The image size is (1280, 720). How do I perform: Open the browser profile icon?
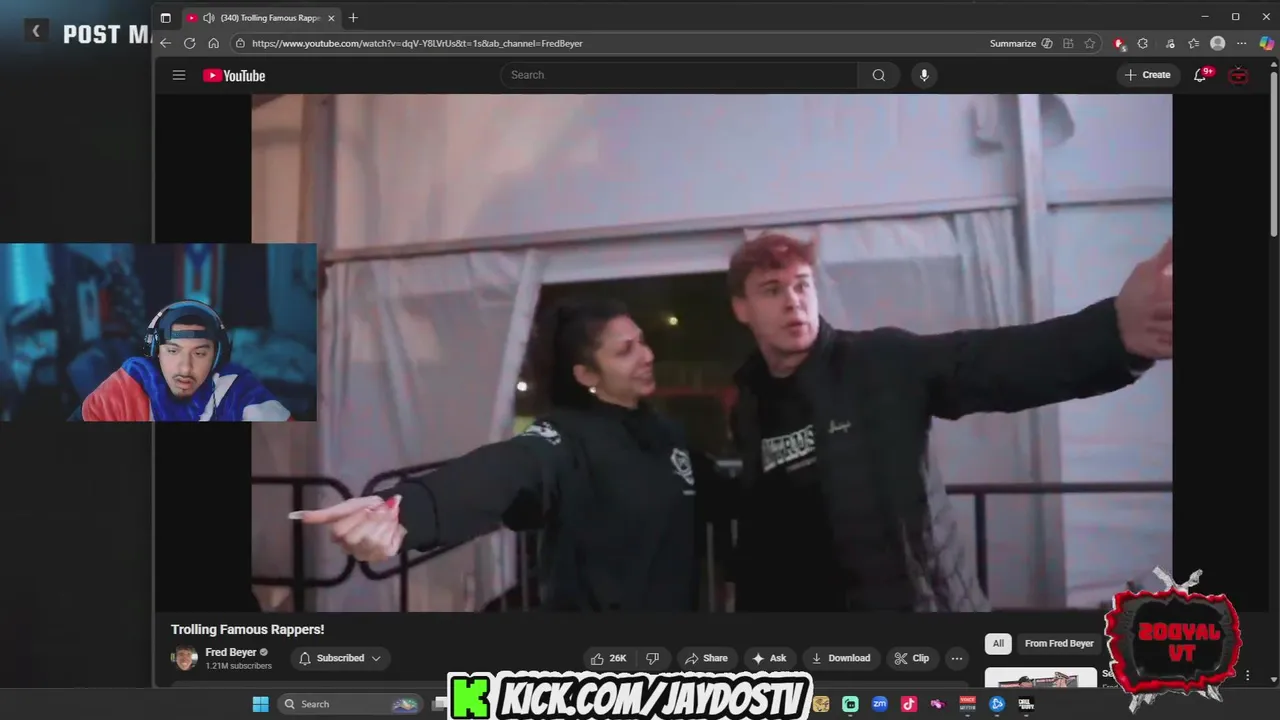1217,43
